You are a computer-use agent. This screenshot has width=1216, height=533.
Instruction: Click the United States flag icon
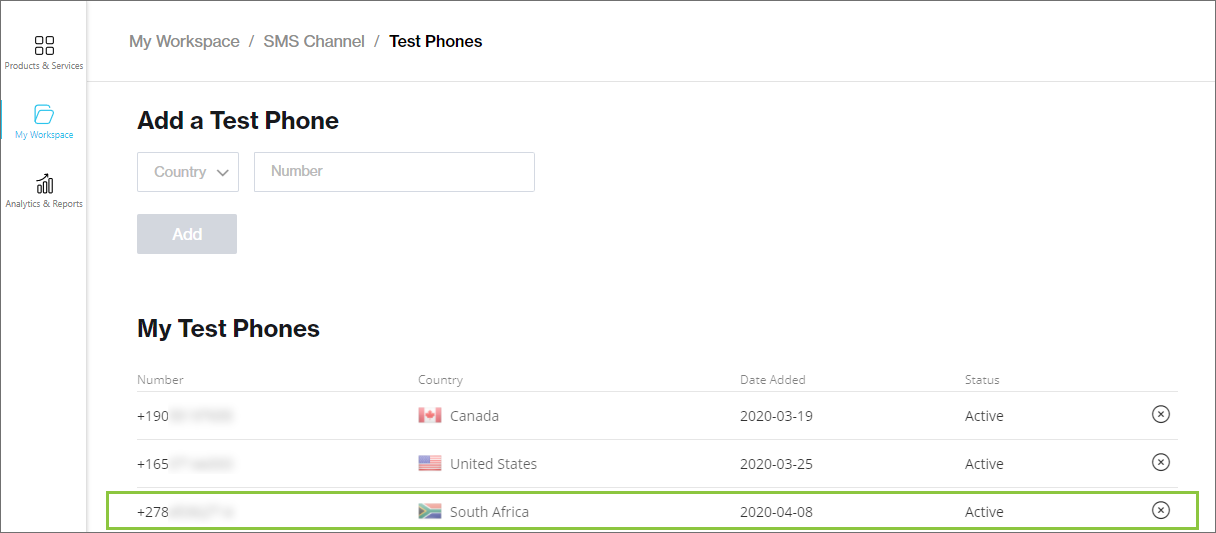pos(430,464)
